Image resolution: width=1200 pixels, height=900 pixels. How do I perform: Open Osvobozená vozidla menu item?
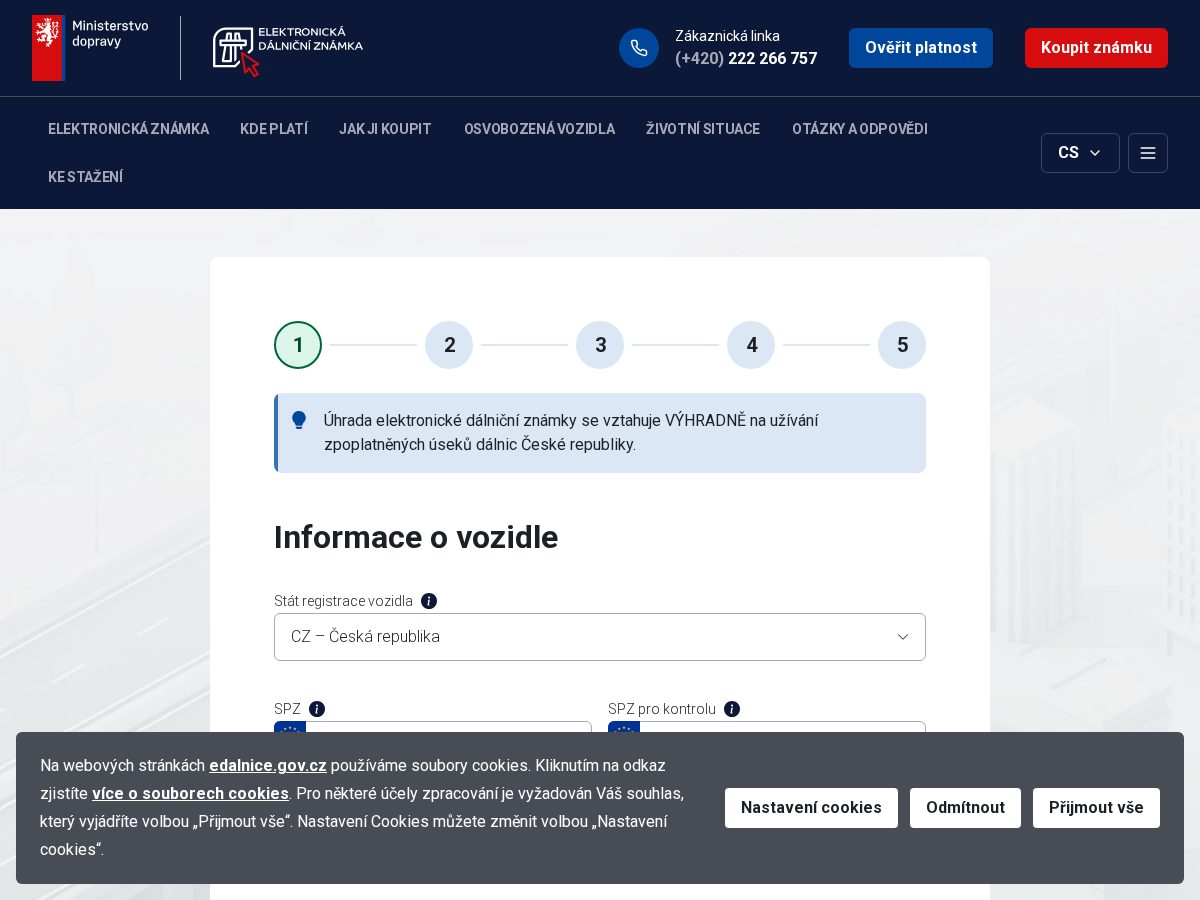pyautogui.click(x=539, y=129)
